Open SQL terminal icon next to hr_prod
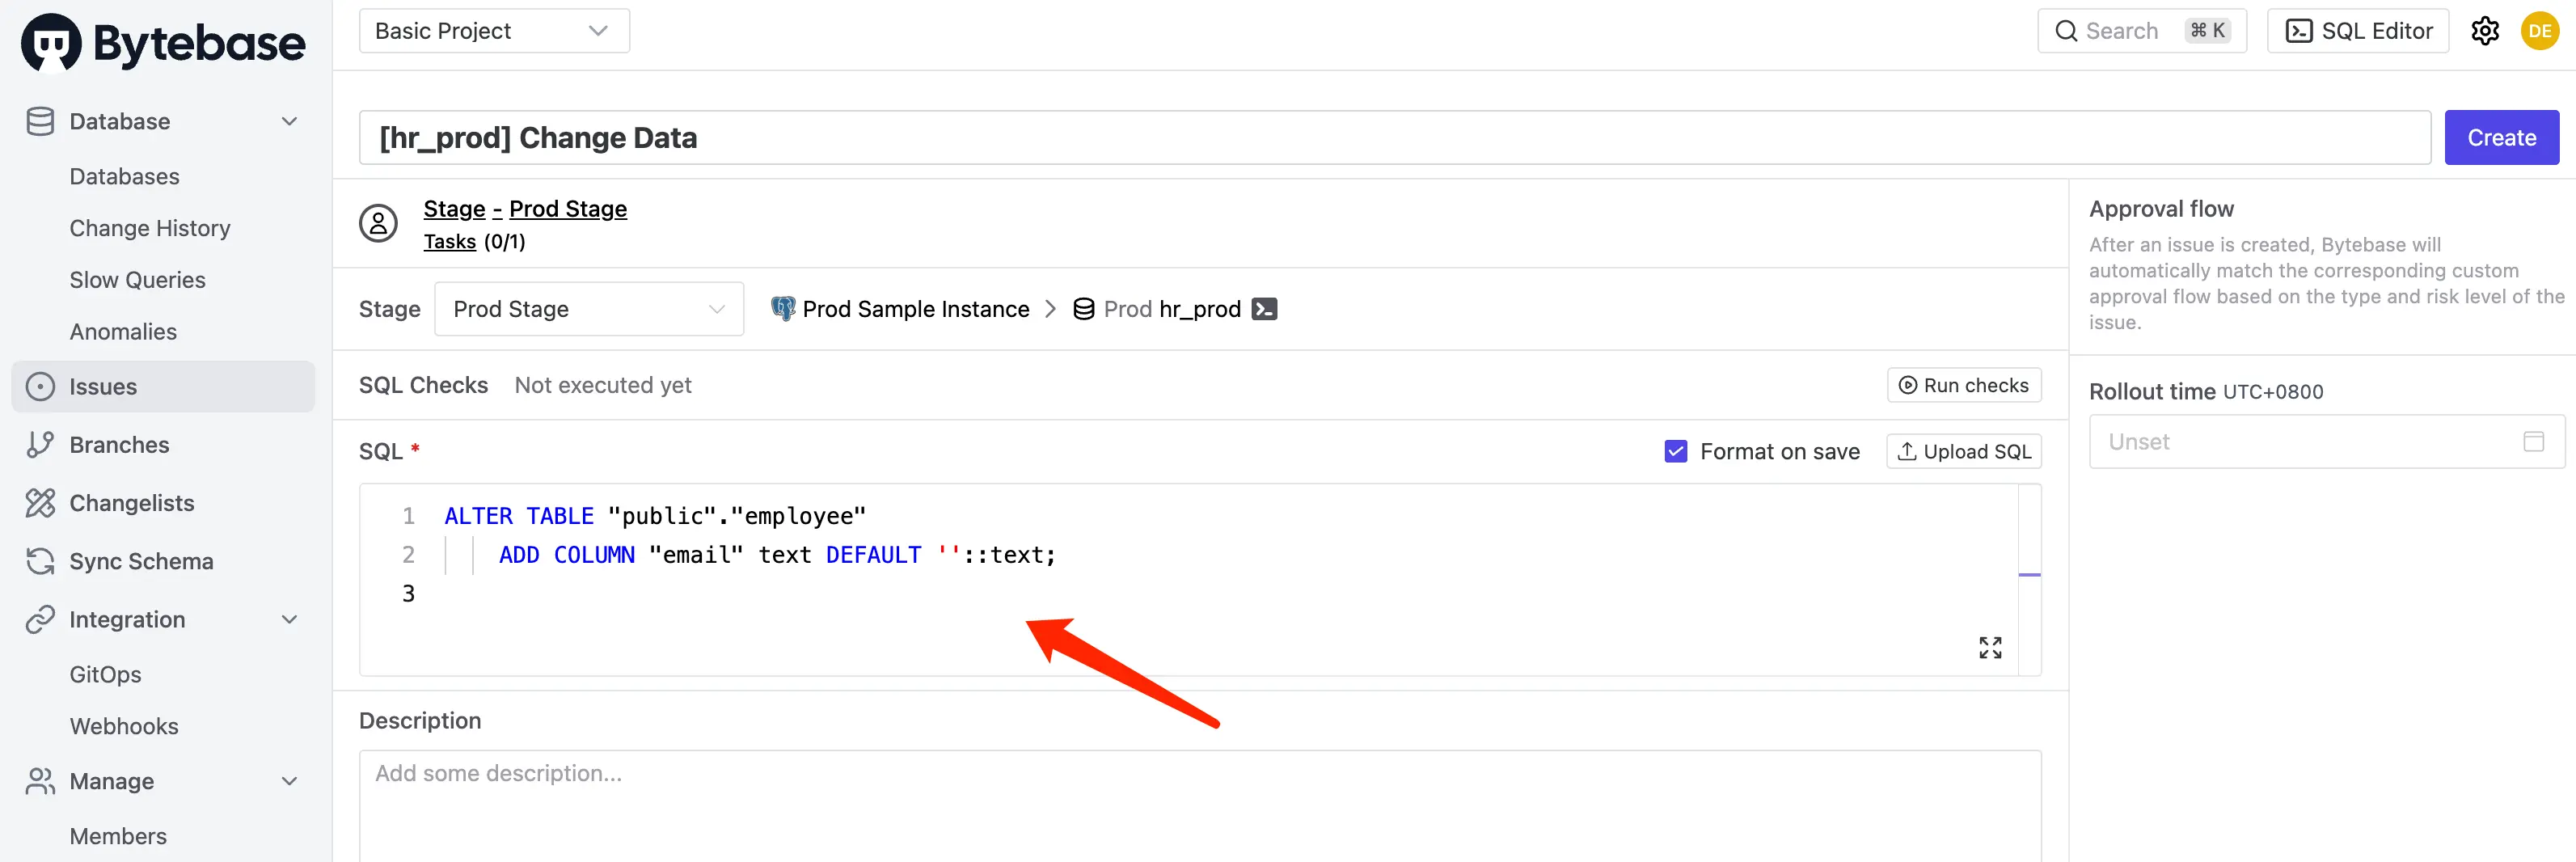The height and width of the screenshot is (862, 2576). pos(1264,309)
